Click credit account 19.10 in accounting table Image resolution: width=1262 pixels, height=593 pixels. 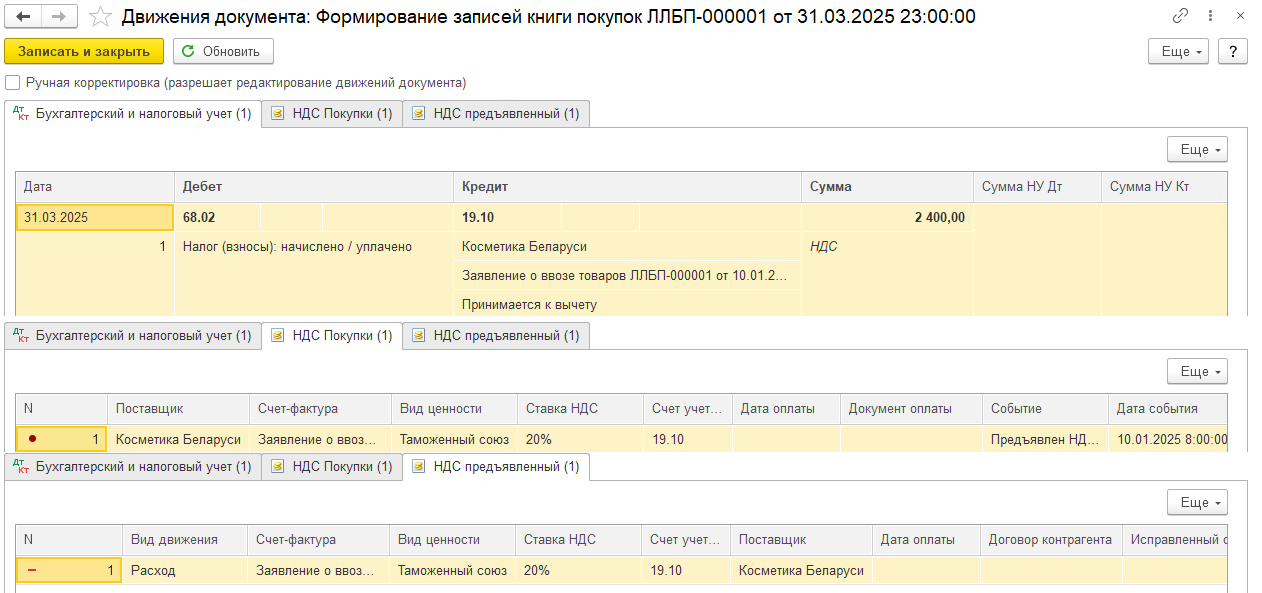coord(507,217)
